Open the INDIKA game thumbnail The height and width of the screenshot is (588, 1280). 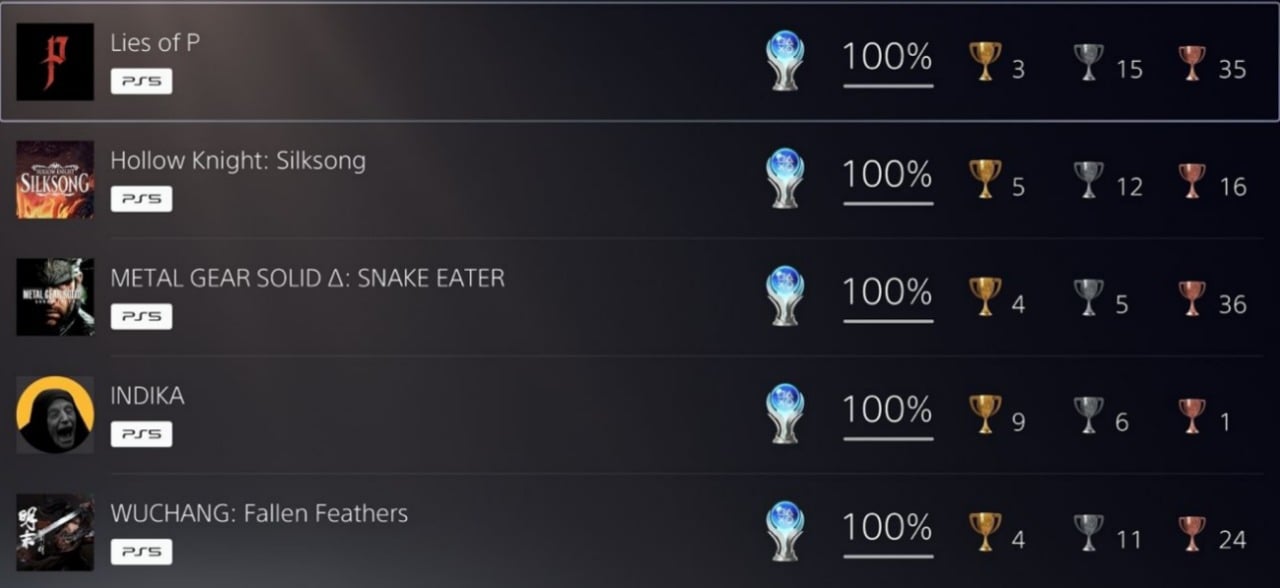(x=55, y=414)
